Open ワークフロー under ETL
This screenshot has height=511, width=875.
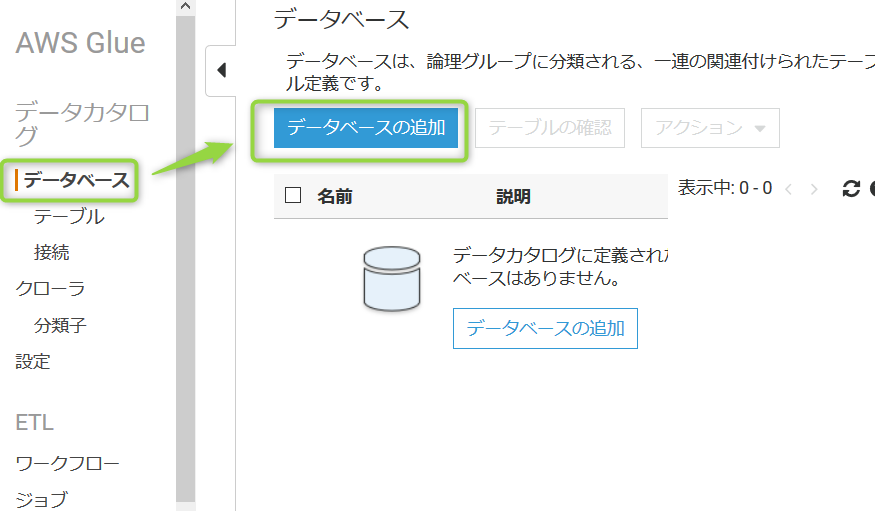[x=68, y=463]
